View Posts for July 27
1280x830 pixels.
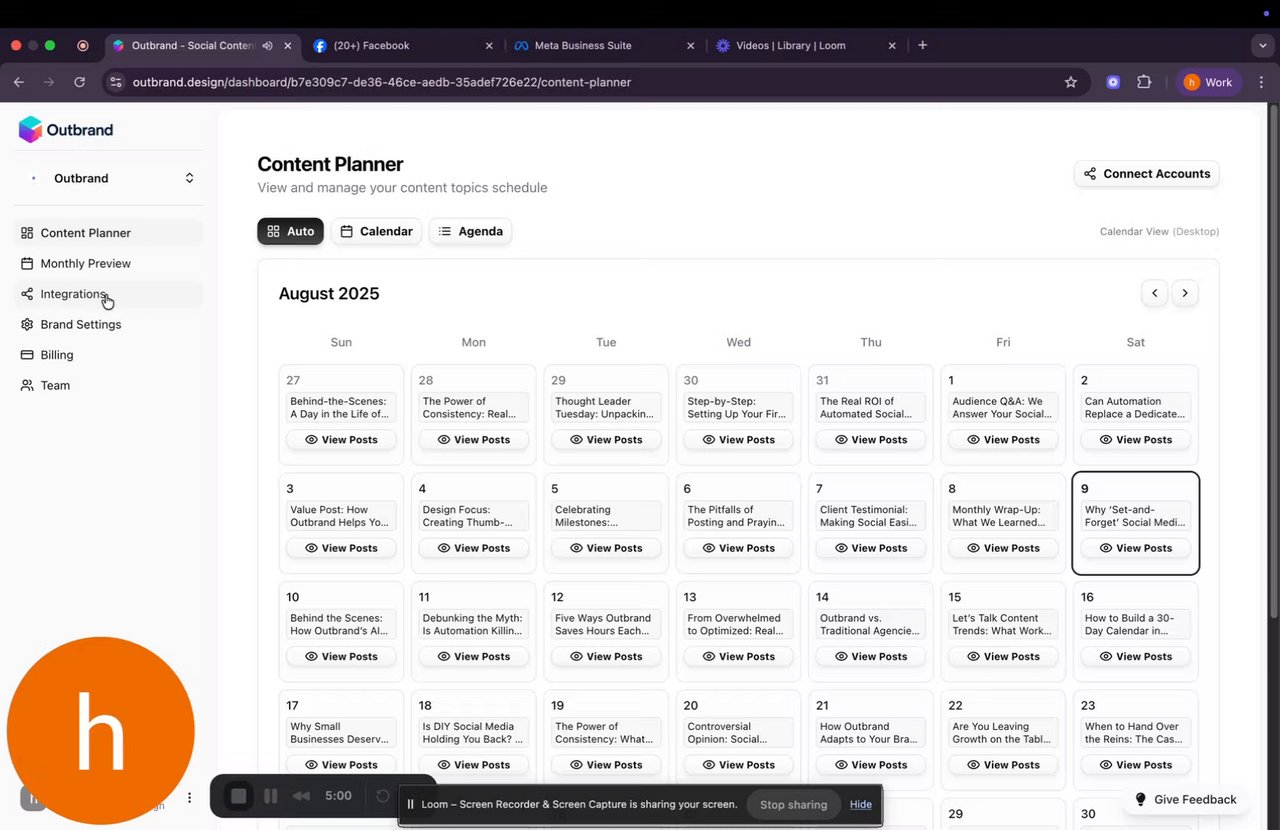tap(341, 440)
